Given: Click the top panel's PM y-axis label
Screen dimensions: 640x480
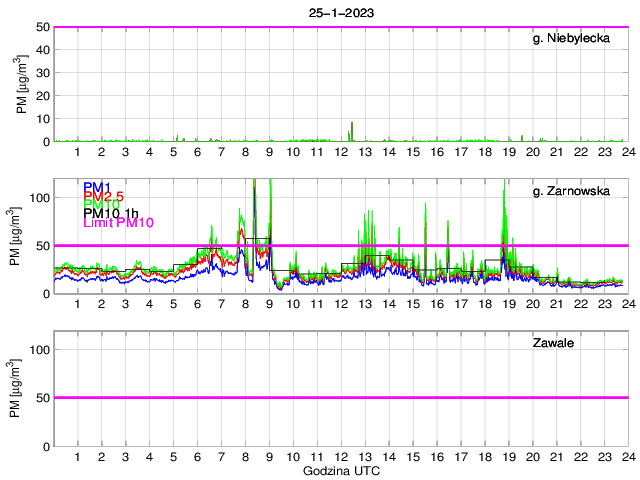Looking at the screenshot, I should [22, 84].
